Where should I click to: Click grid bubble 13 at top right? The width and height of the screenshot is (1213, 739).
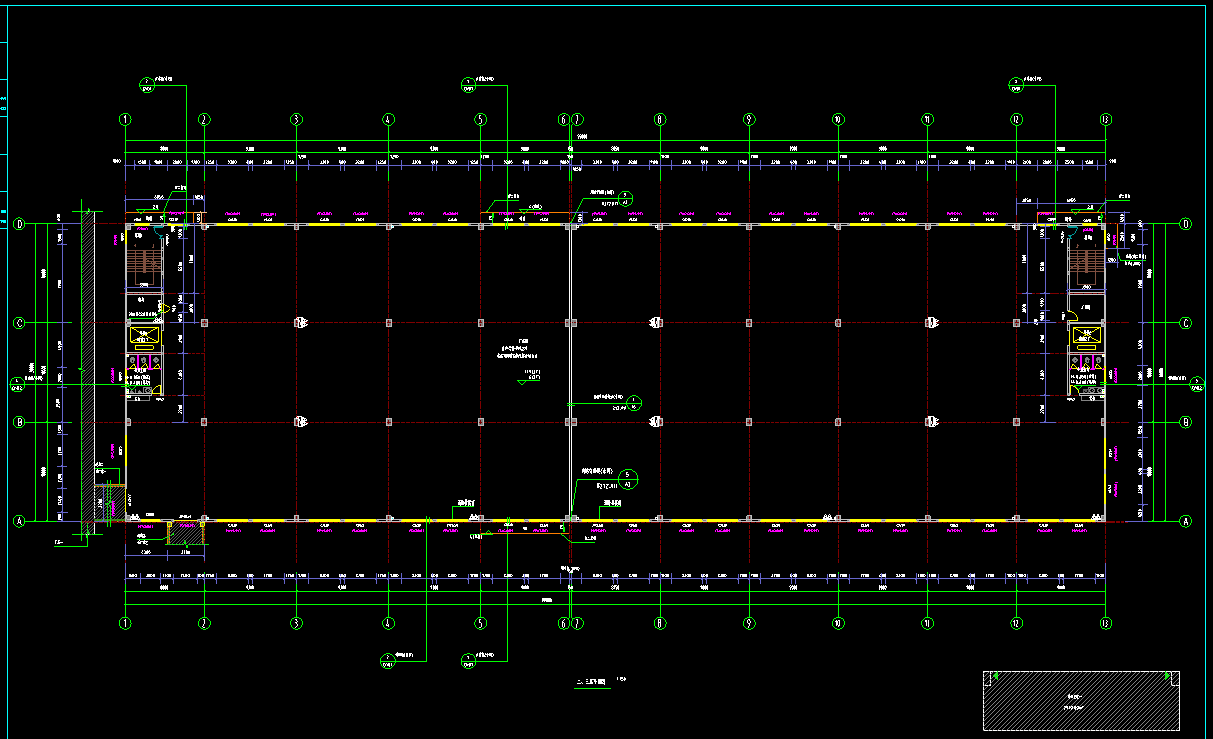(x=1105, y=119)
